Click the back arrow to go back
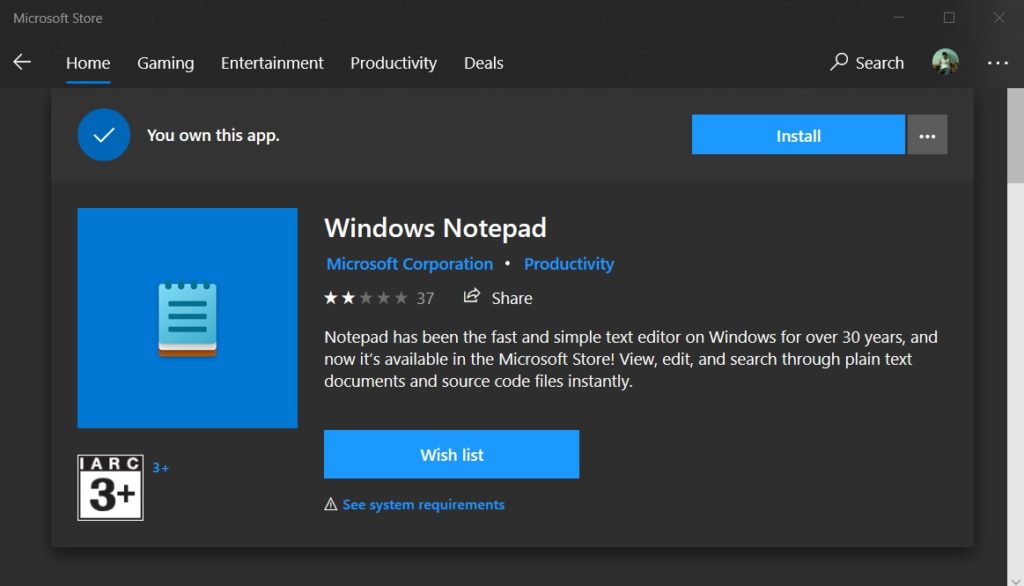The image size is (1024, 586). (22, 62)
